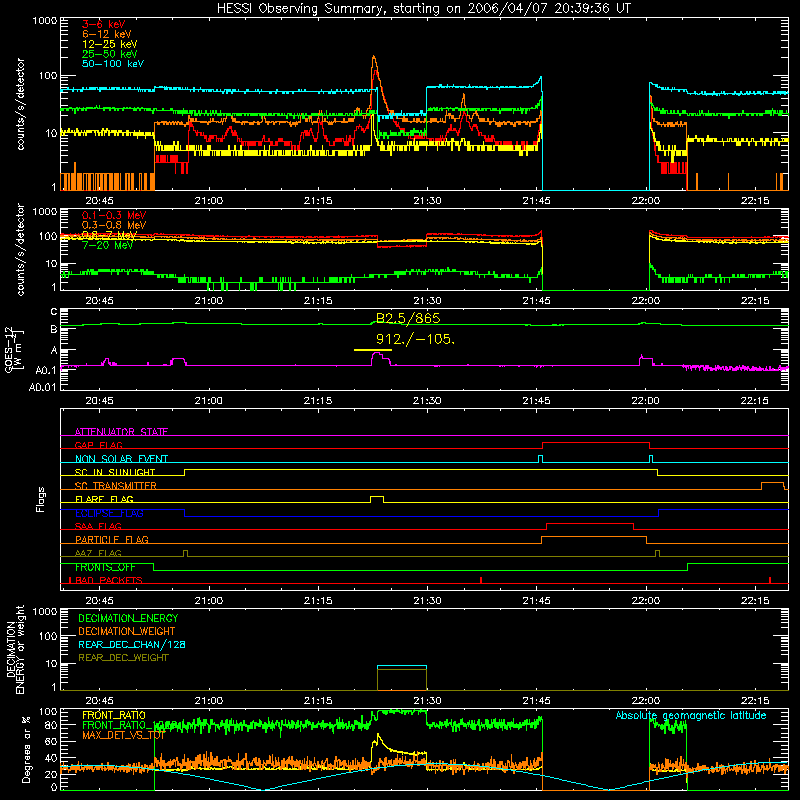Viewport: 800px width, 800px height.
Task: Click the SC_IN_SUNLIGHT flag label
Action: [x=115, y=472]
